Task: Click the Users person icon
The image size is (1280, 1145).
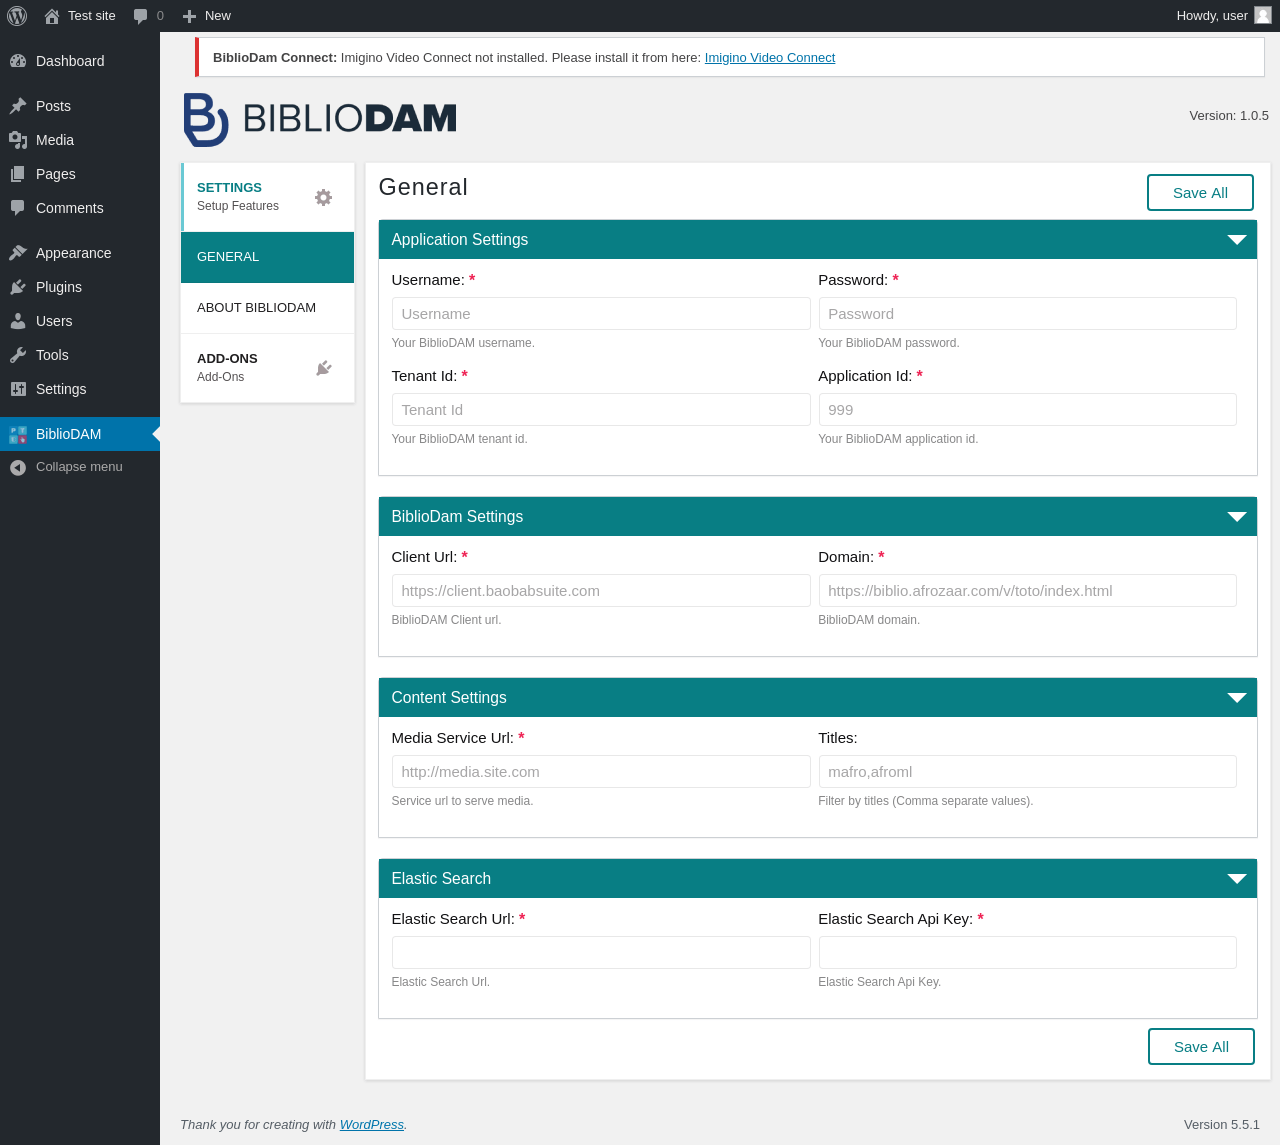Action: coord(18,321)
